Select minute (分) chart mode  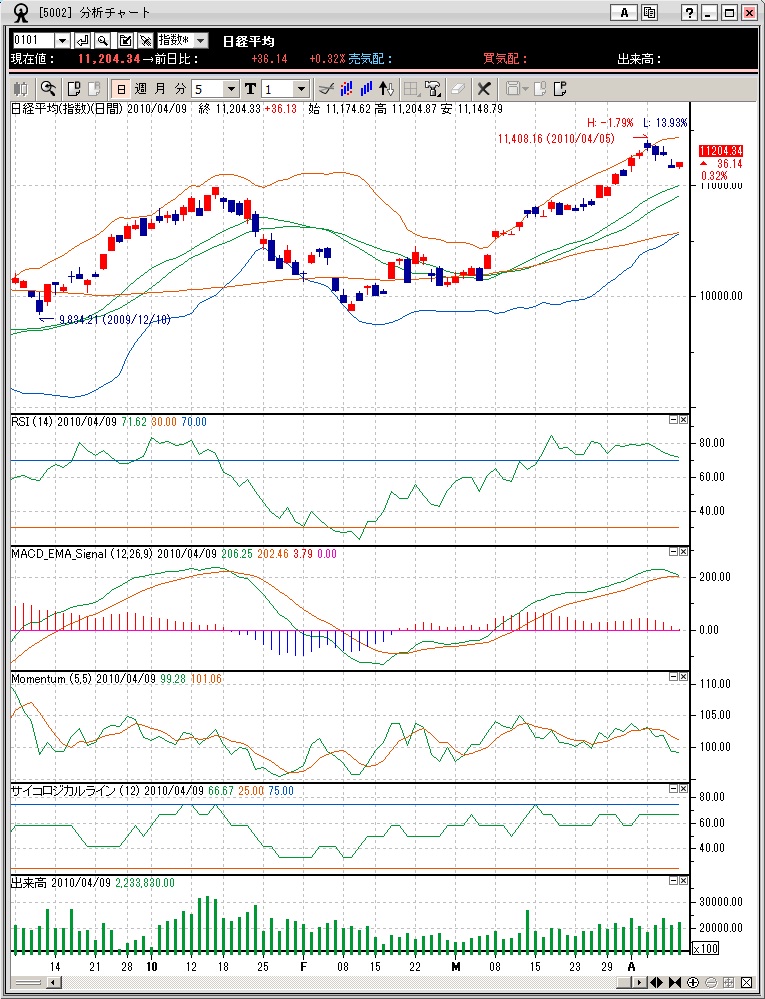pyautogui.click(x=179, y=89)
